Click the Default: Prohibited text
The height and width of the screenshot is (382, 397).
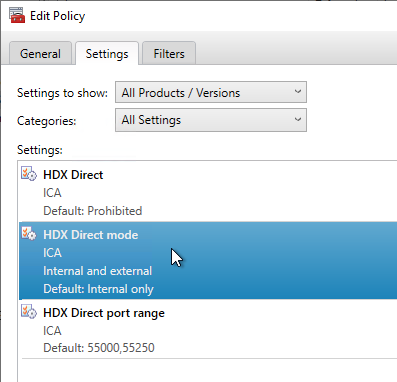[93, 211]
